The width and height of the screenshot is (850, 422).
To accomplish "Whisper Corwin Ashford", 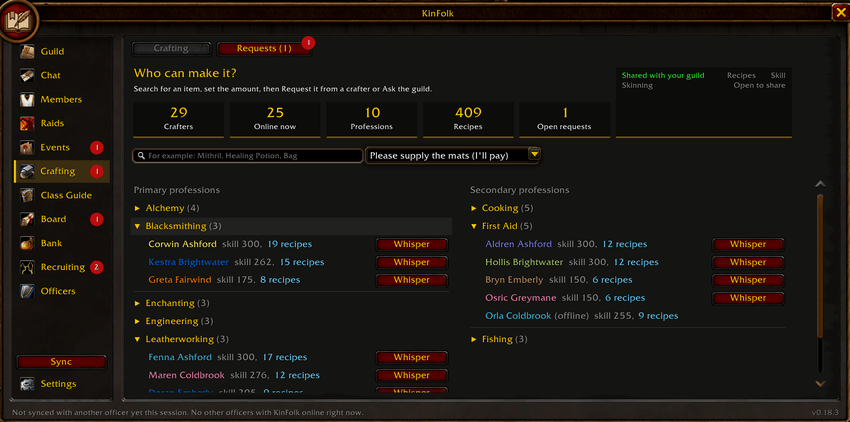I will (x=411, y=244).
